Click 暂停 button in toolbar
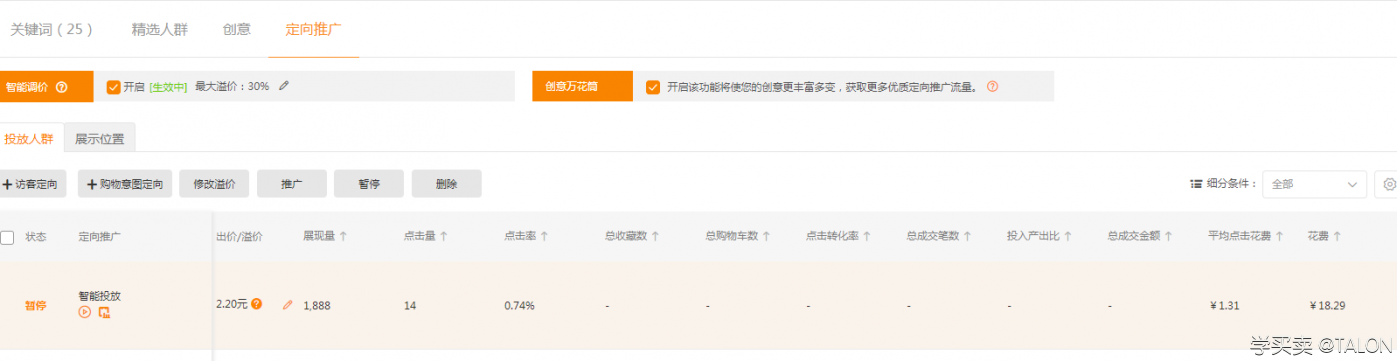 coord(369,184)
